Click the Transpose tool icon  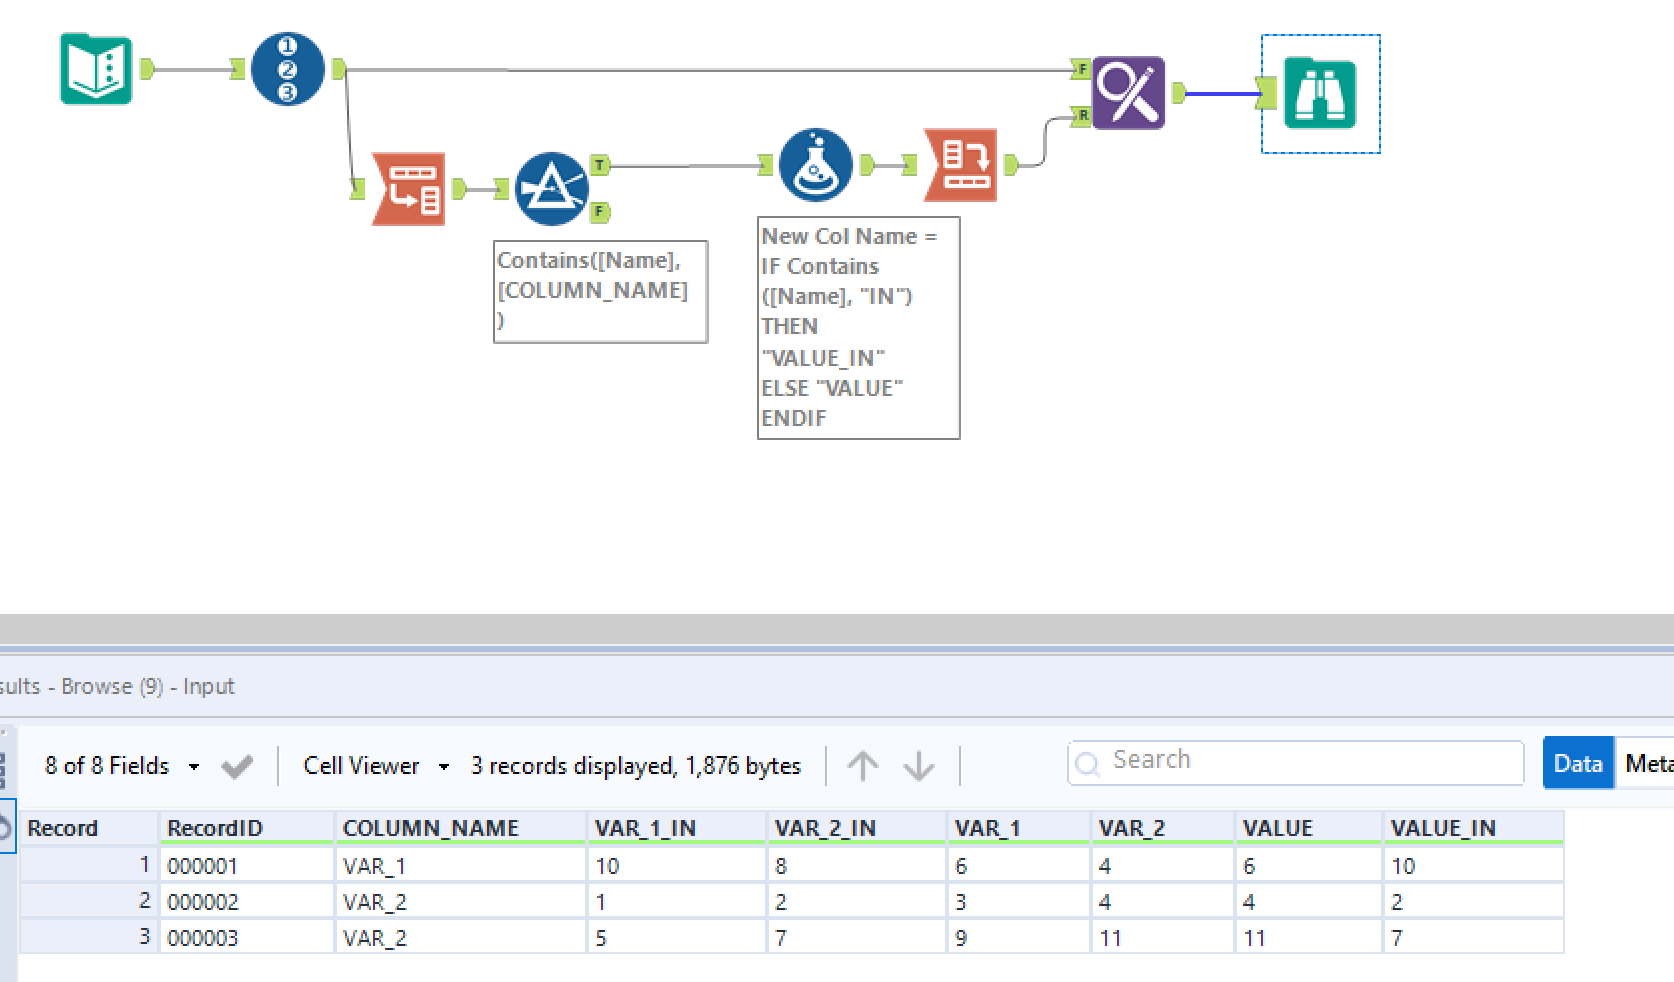pos(408,189)
